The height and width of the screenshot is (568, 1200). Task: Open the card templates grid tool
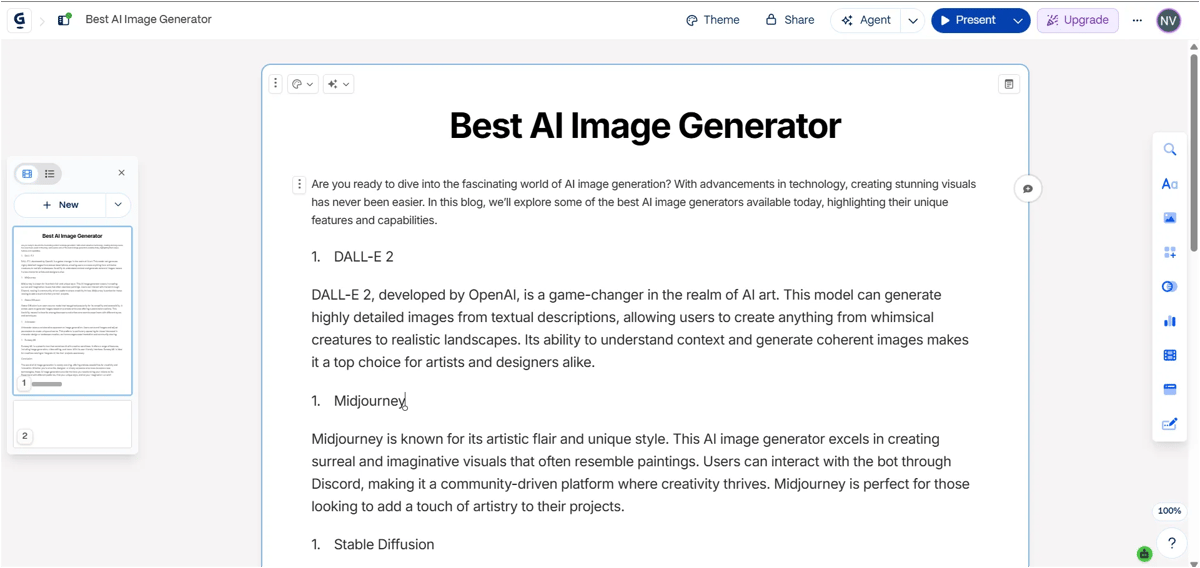1170,252
